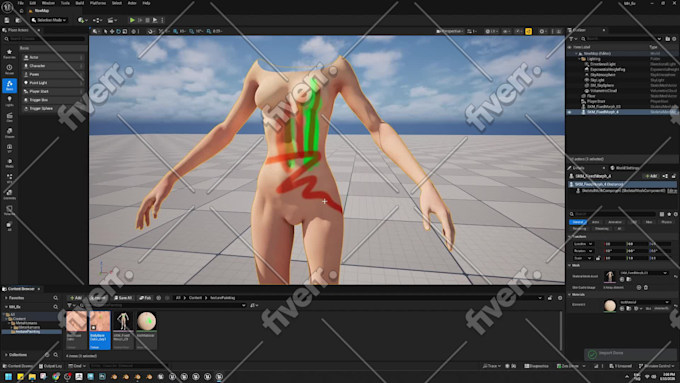Click the Place Actors search field
680x383 pixels.
tap(44, 39)
